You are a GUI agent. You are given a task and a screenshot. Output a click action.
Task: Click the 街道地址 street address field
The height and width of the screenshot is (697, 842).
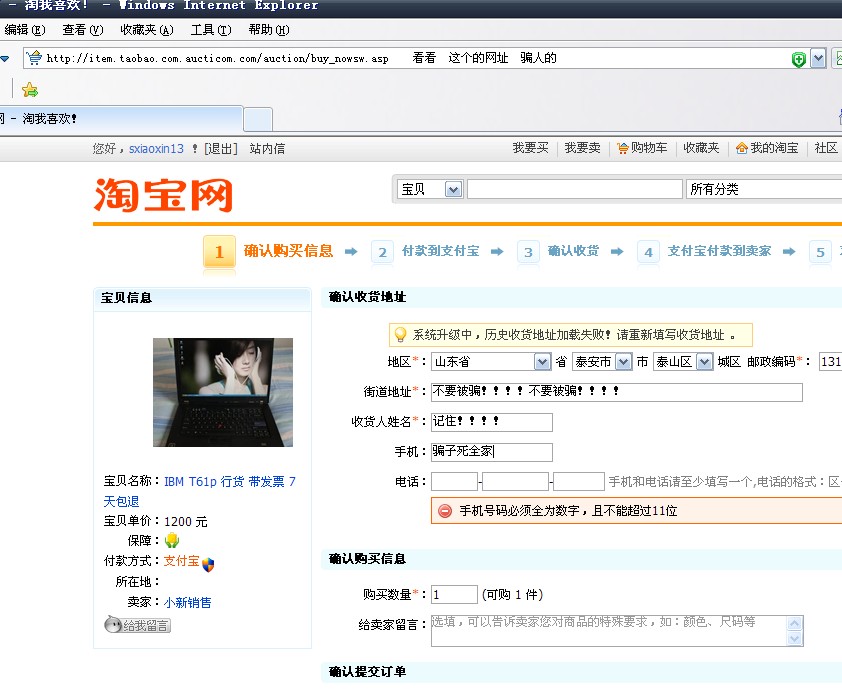[617, 392]
